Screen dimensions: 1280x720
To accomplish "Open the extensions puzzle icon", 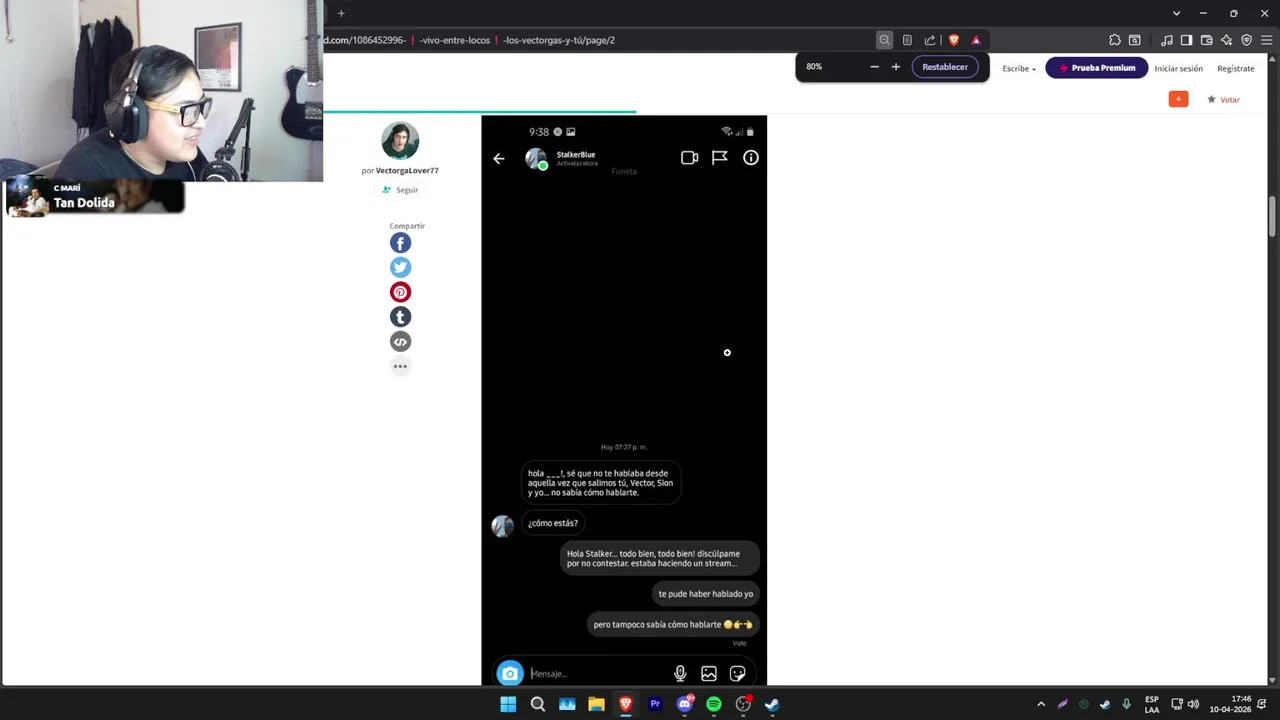I will click(x=1115, y=40).
